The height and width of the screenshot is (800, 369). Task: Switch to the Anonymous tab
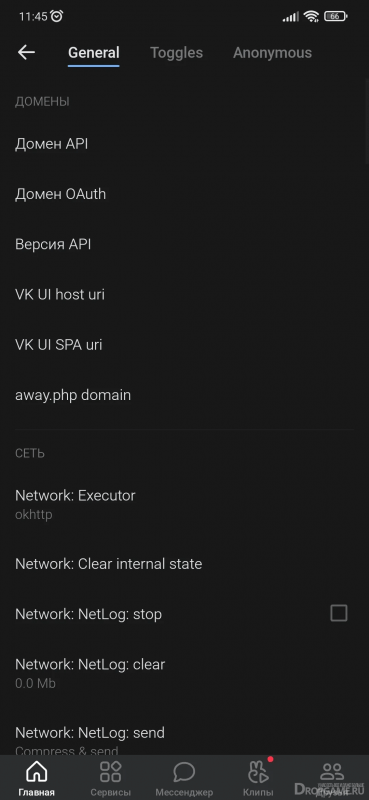tap(272, 53)
